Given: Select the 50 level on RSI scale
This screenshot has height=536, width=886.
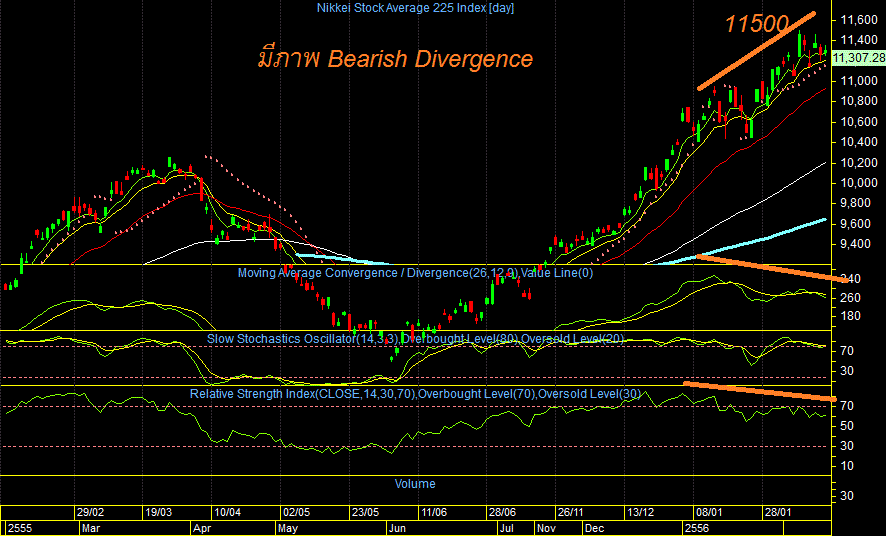Looking at the screenshot, I should (x=846, y=426).
